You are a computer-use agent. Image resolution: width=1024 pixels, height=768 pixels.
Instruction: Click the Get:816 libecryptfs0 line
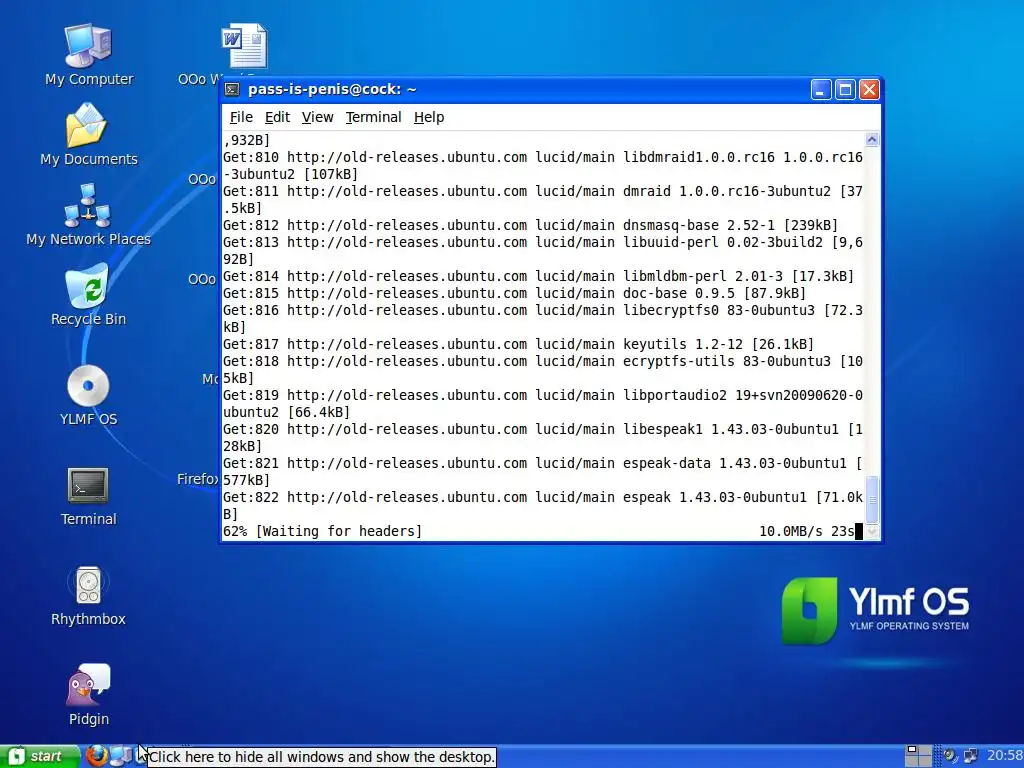[543, 319]
